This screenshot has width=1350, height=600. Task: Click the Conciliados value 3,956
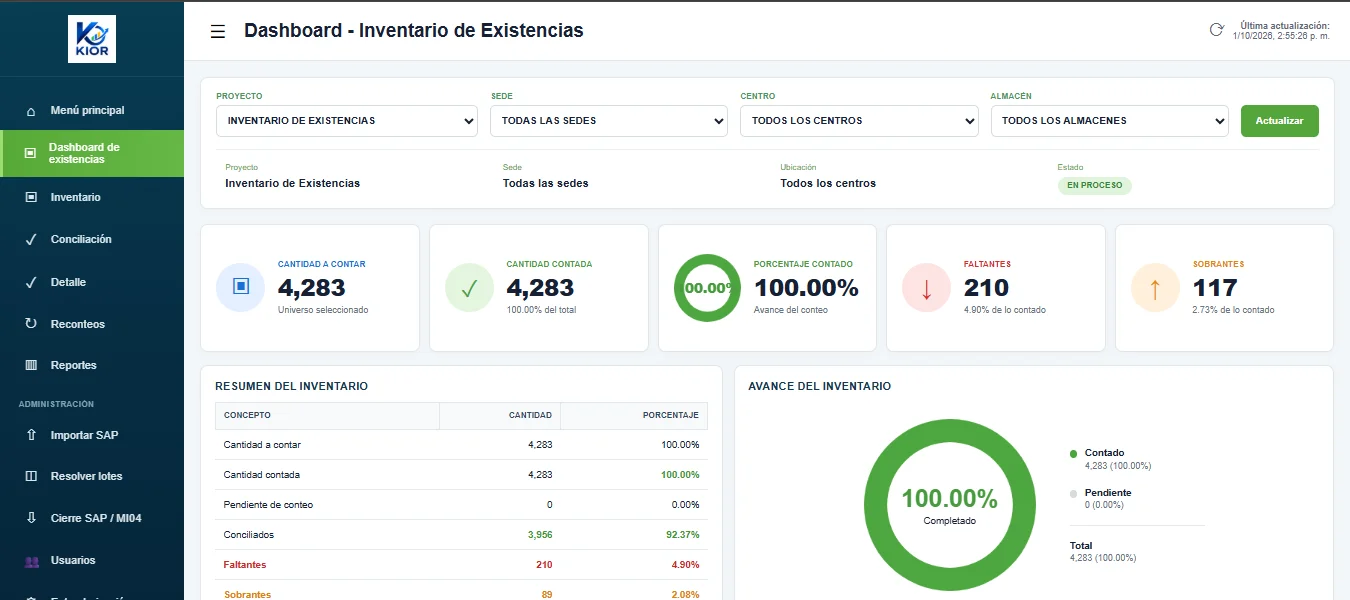click(x=540, y=535)
